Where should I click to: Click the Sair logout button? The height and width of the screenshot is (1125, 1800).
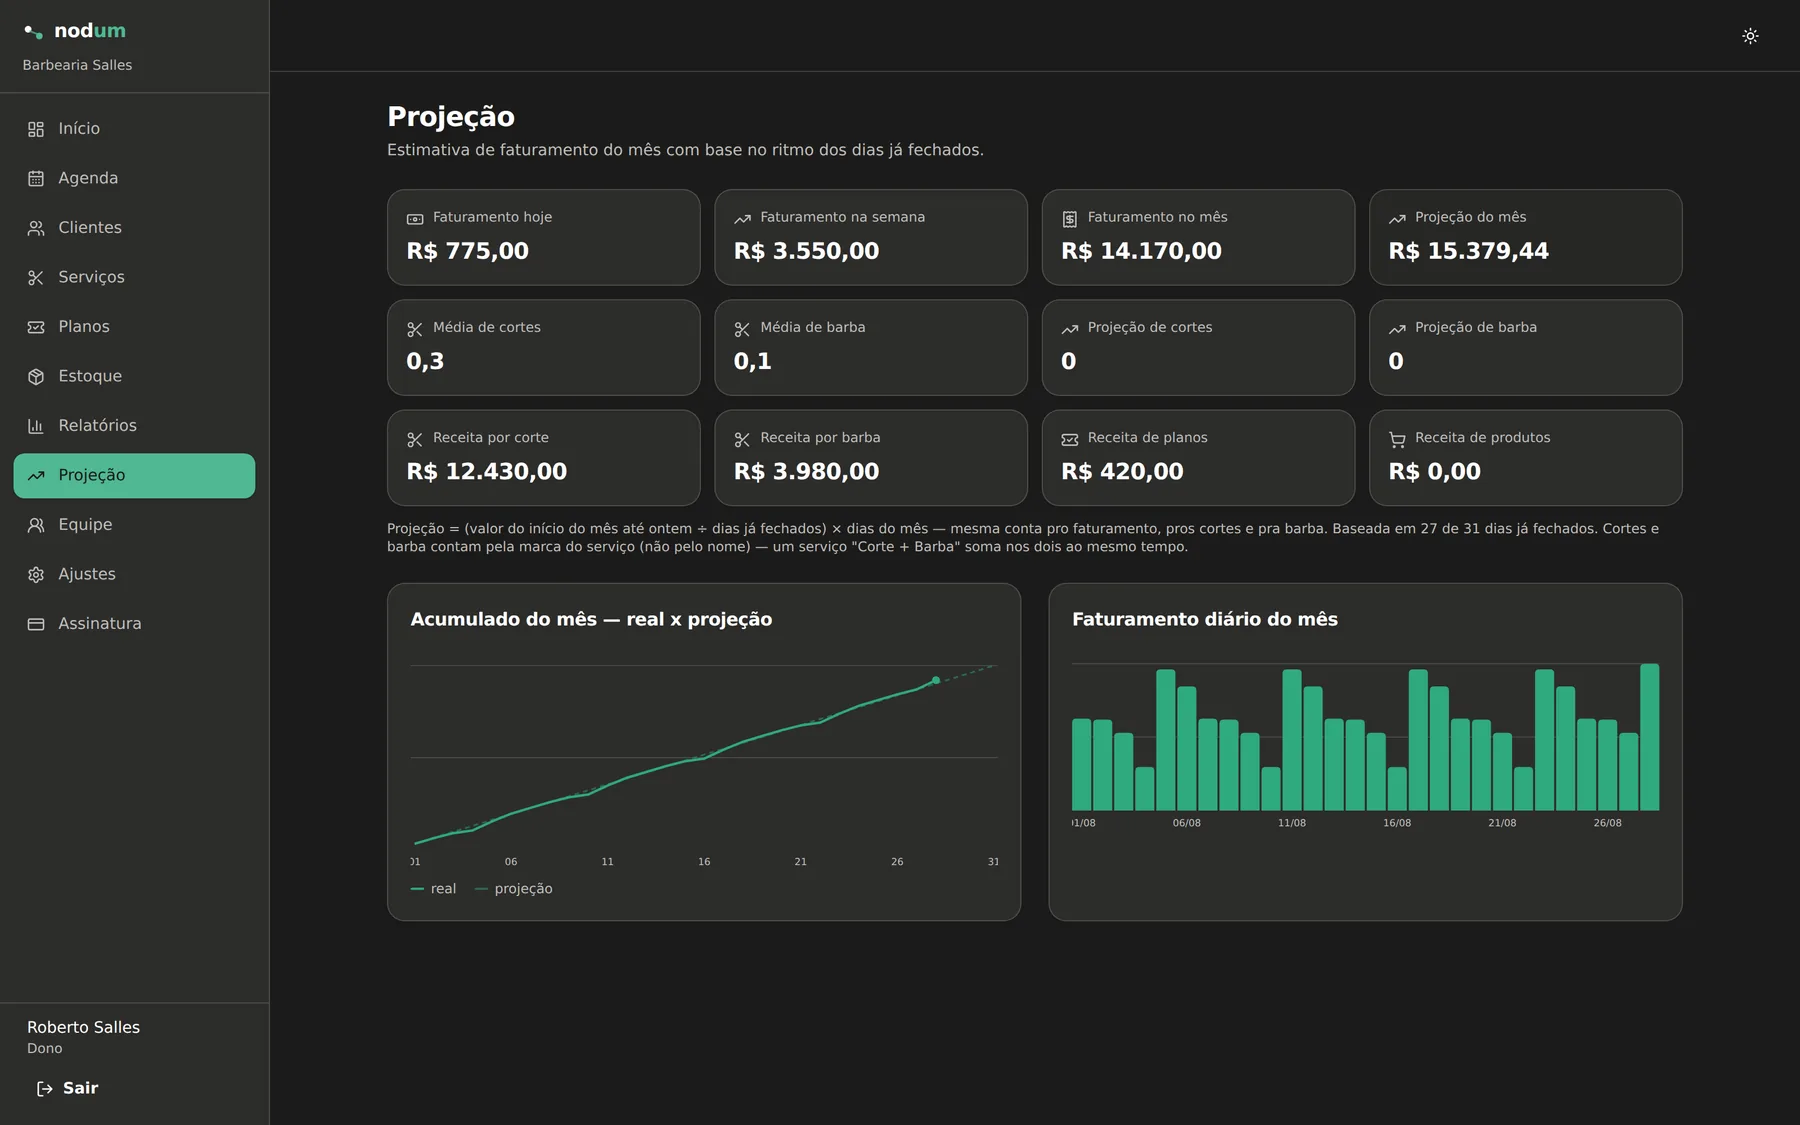coord(67,1088)
